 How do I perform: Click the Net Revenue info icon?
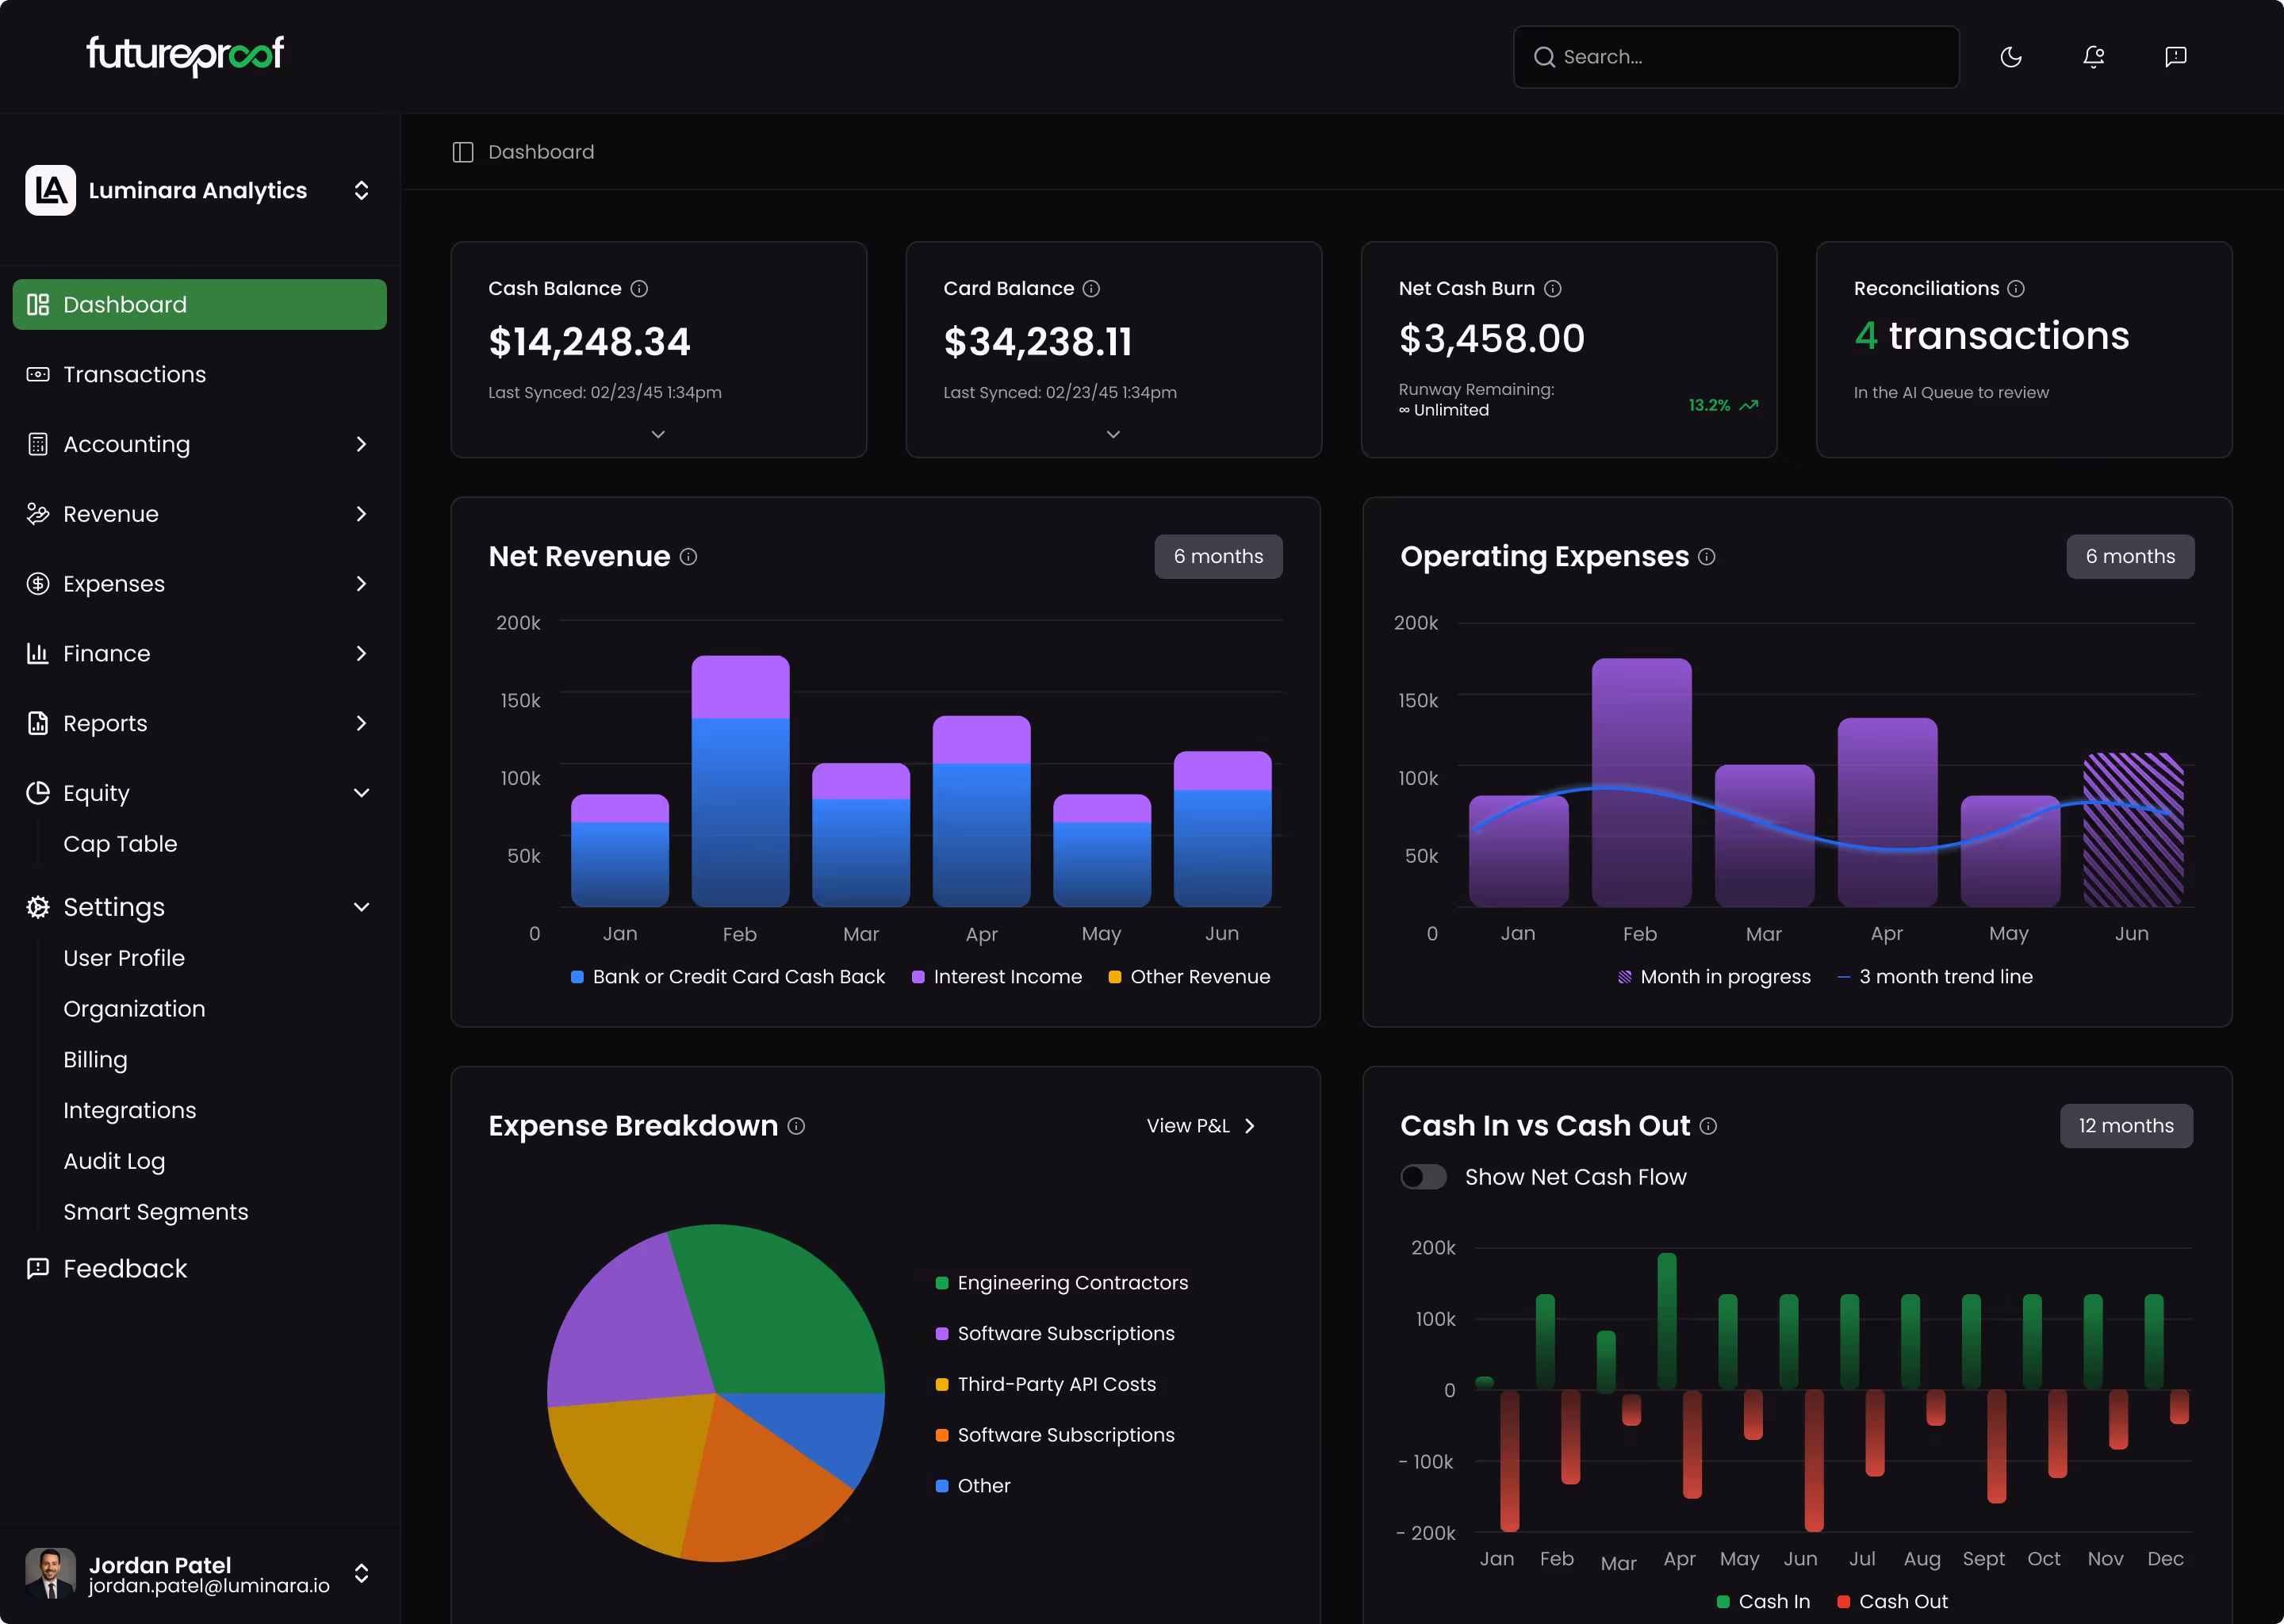[x=688, y=557]
